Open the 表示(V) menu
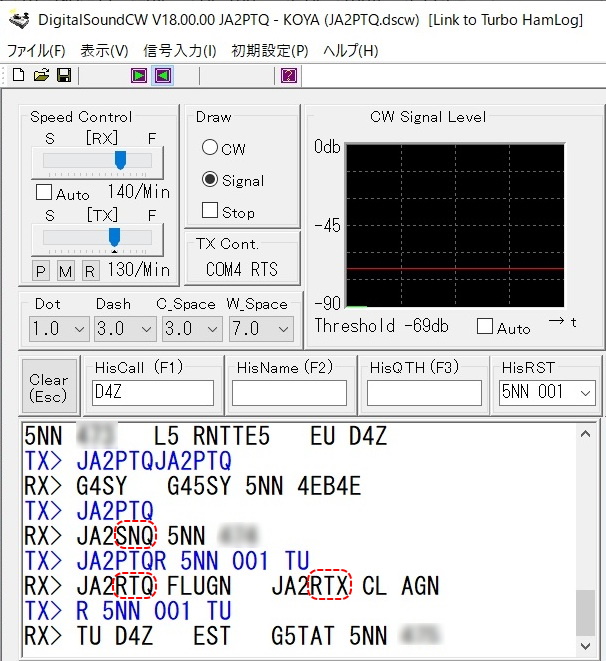Viewport: 606px width, 661px height. 104,51
